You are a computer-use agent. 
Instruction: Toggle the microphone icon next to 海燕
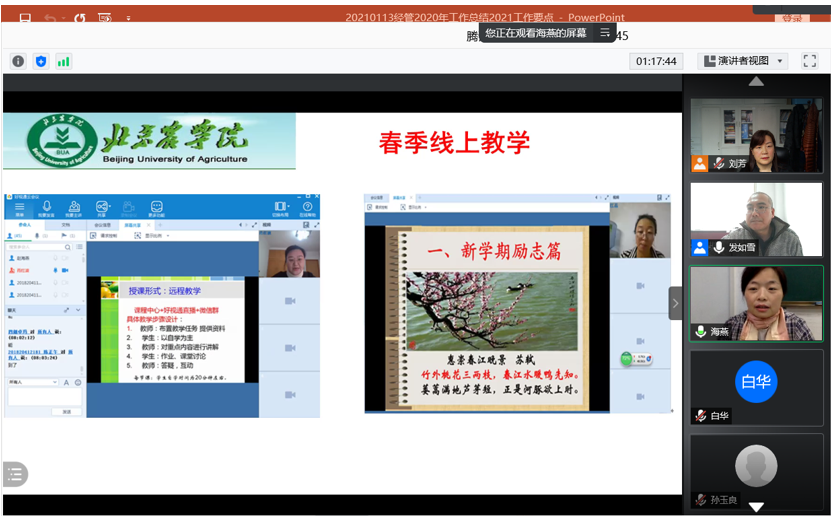pos(701,331)
